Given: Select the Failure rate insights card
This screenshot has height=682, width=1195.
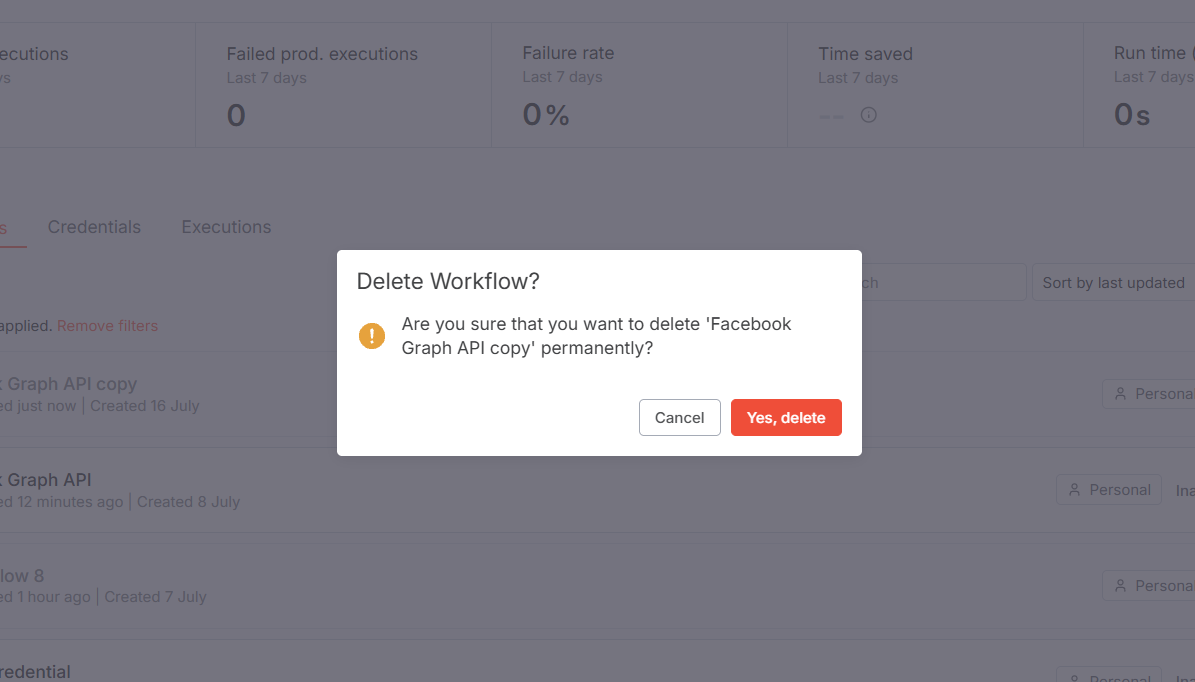Looking at the screenshot, I should tap(639, 85).
